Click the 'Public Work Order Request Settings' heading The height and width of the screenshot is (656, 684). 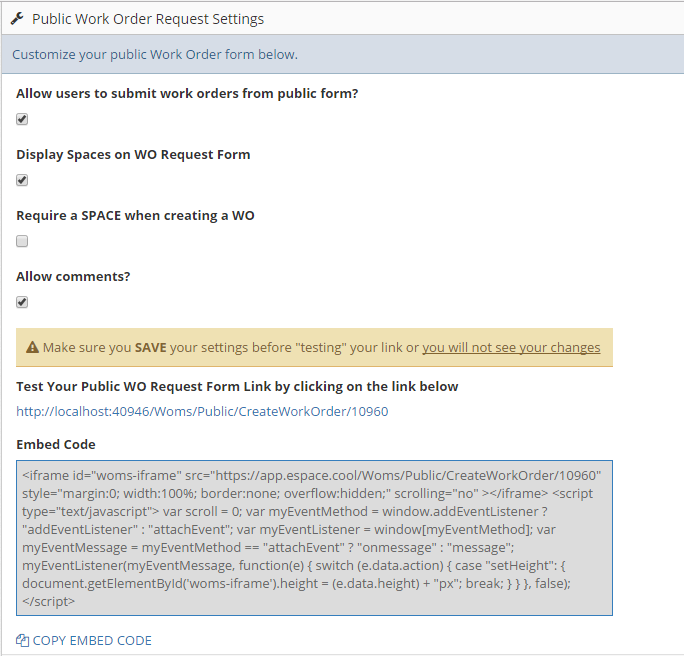tap(148, 19)
